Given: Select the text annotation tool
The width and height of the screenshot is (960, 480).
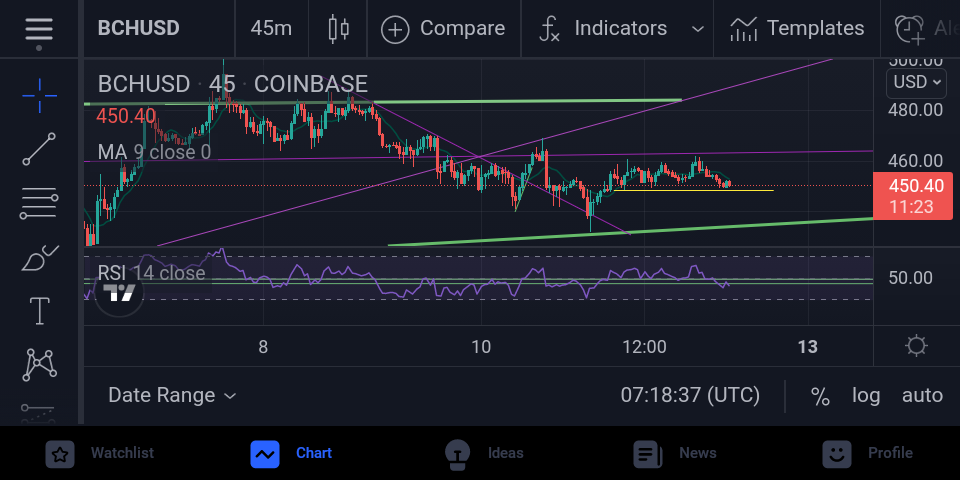Looking at the screenshot, I should pos(39,311).
